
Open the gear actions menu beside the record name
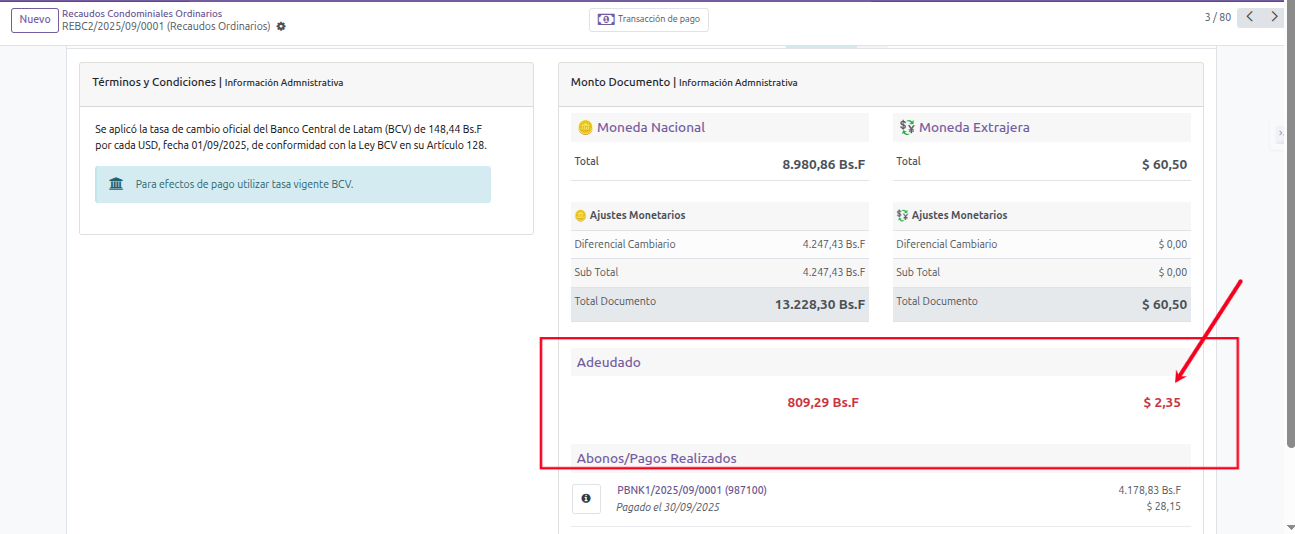pos(281,27)
